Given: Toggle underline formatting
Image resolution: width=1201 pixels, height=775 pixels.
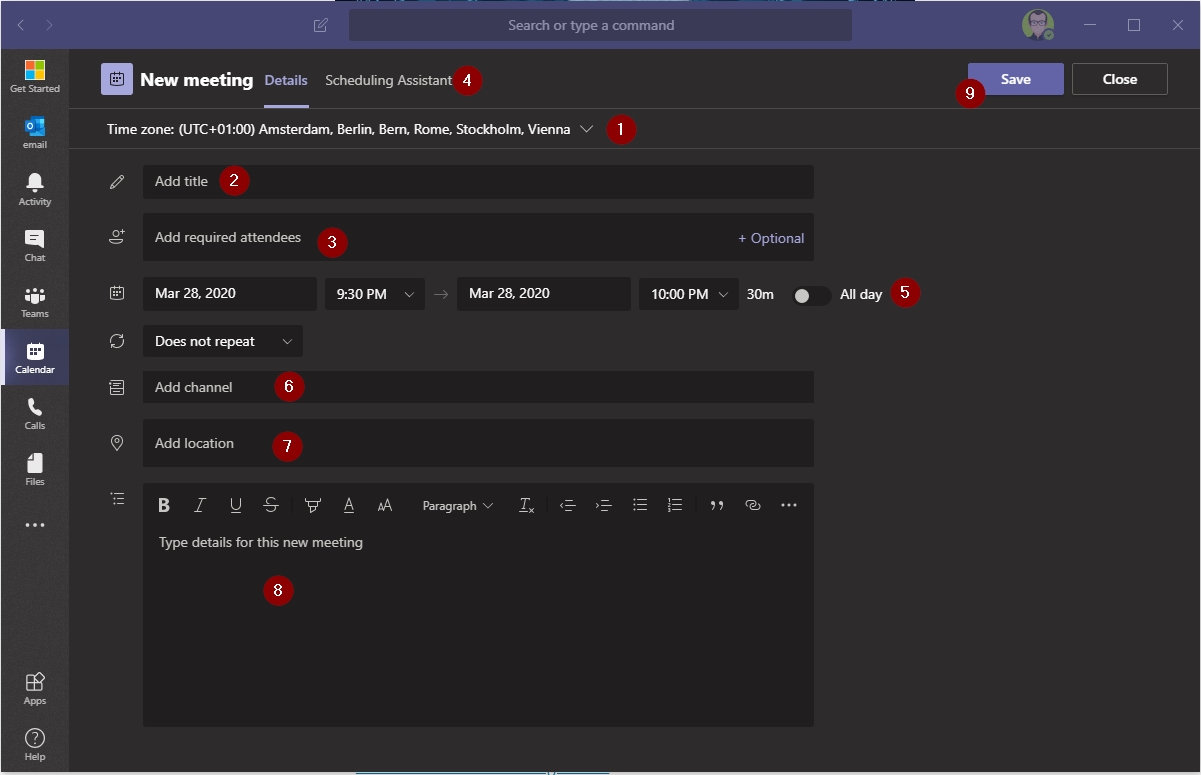Looking at the screenshot, I should click(x=236, y=506).
